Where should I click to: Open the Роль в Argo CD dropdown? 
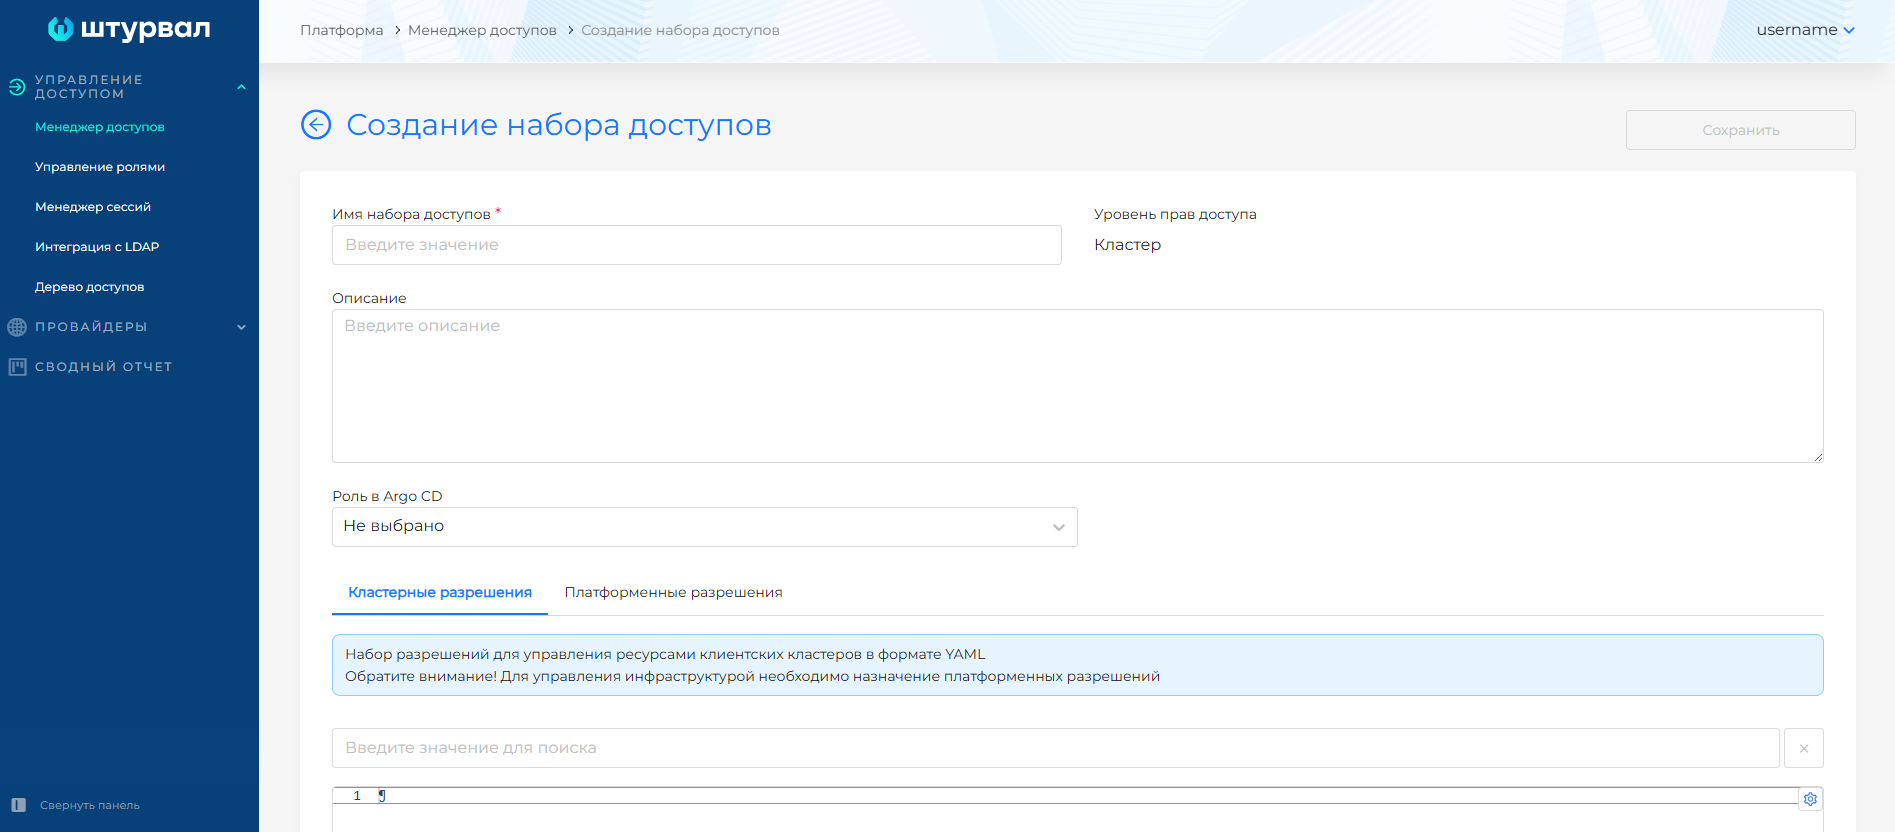click(x=705, y=527)
